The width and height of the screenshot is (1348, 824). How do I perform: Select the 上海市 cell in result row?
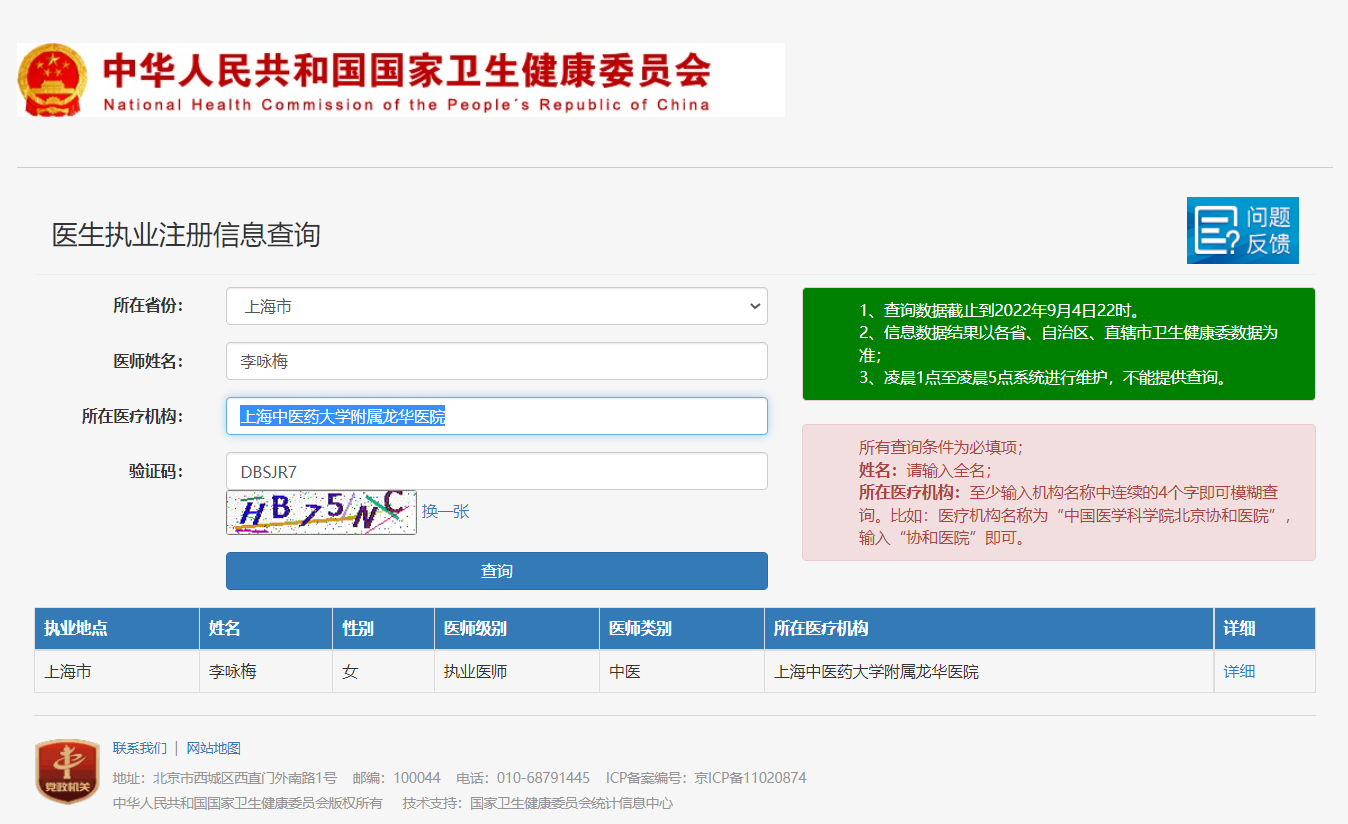117,671
